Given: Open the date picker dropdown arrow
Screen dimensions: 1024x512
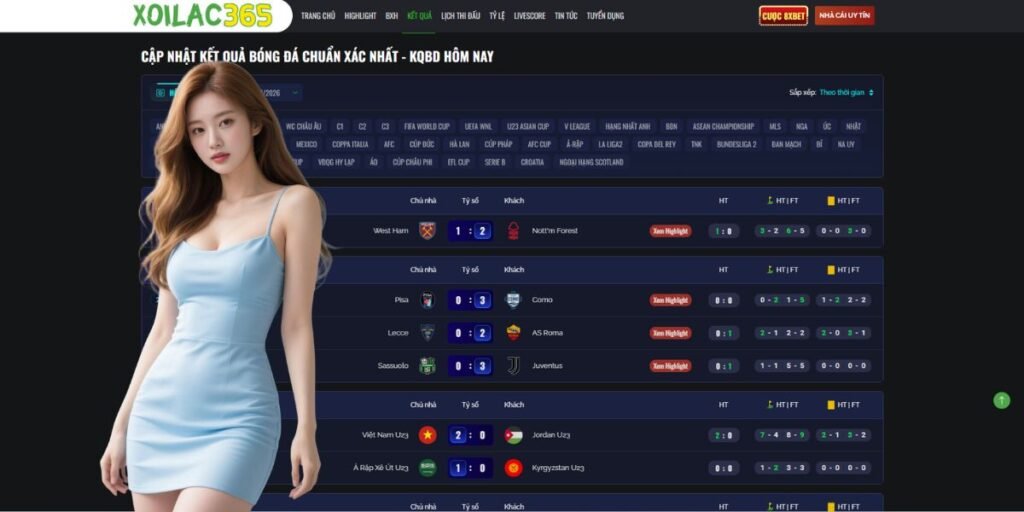Looking at the screenshot, I should pyautogui.click(x=295, y=93).
